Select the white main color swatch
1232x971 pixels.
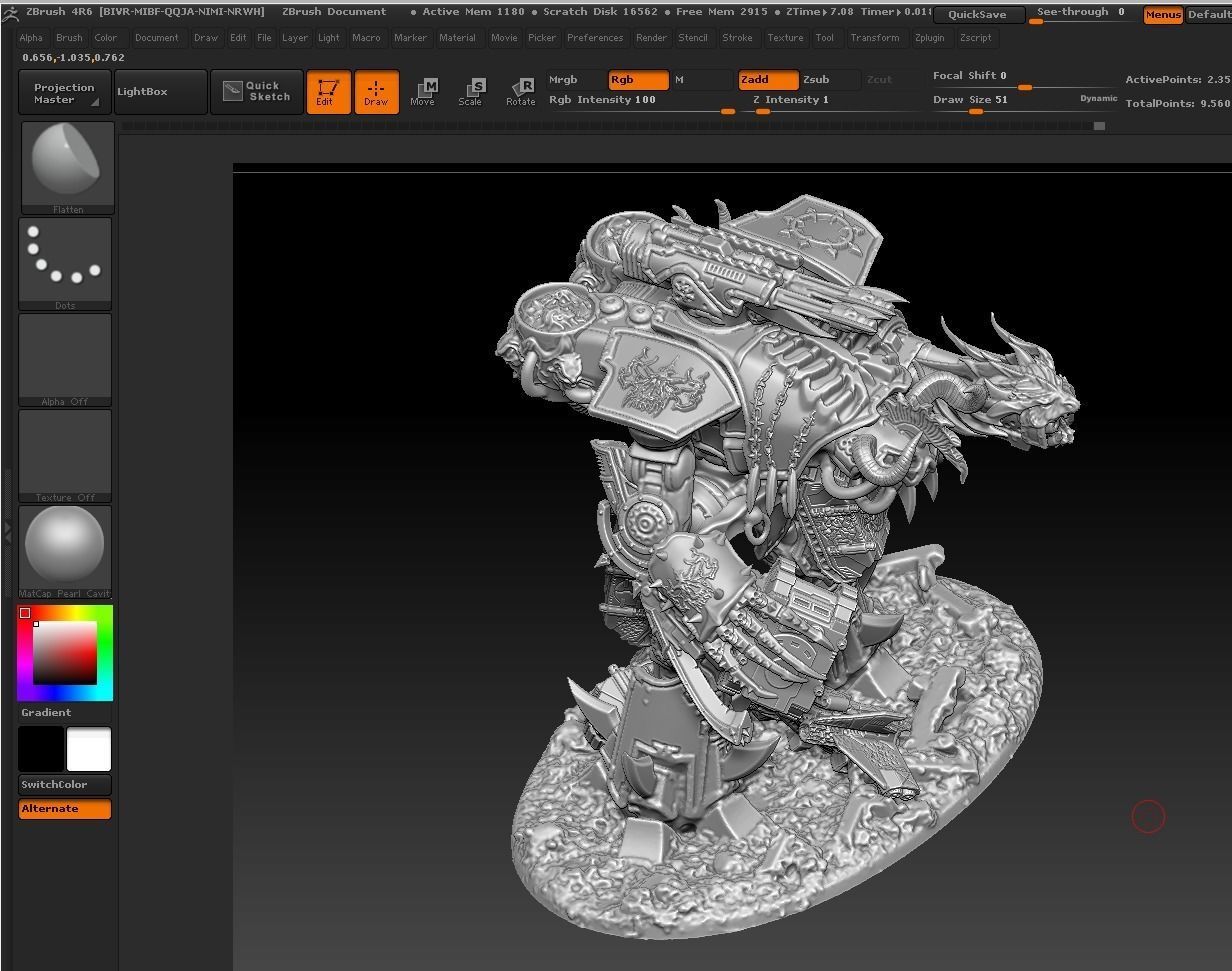[89, 749]
